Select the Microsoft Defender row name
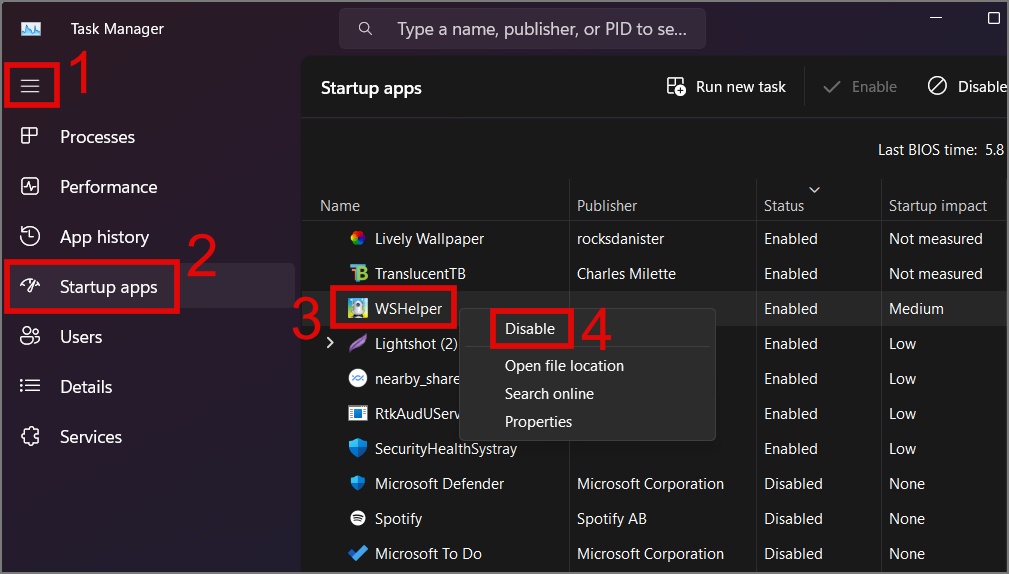Image resolution: width=1009 pixels, height=574 pixels. (x=440, y=483)
